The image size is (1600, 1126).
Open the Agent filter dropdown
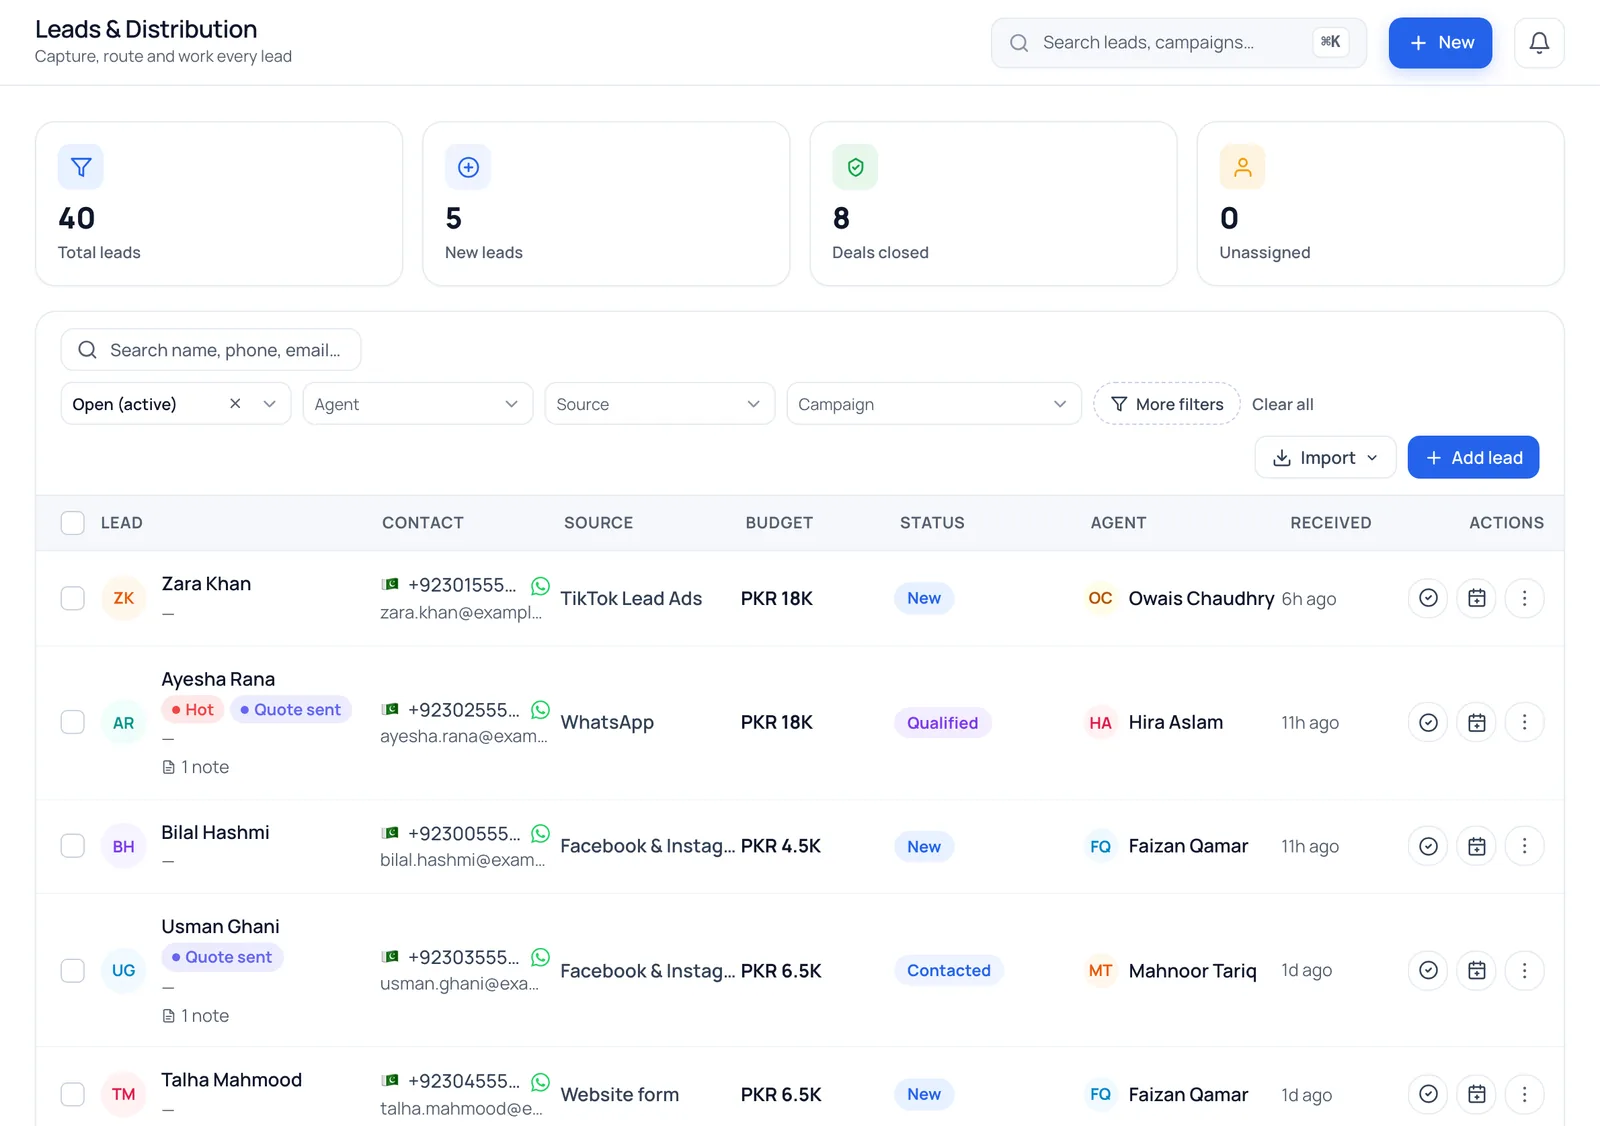[x=417, y=404]
